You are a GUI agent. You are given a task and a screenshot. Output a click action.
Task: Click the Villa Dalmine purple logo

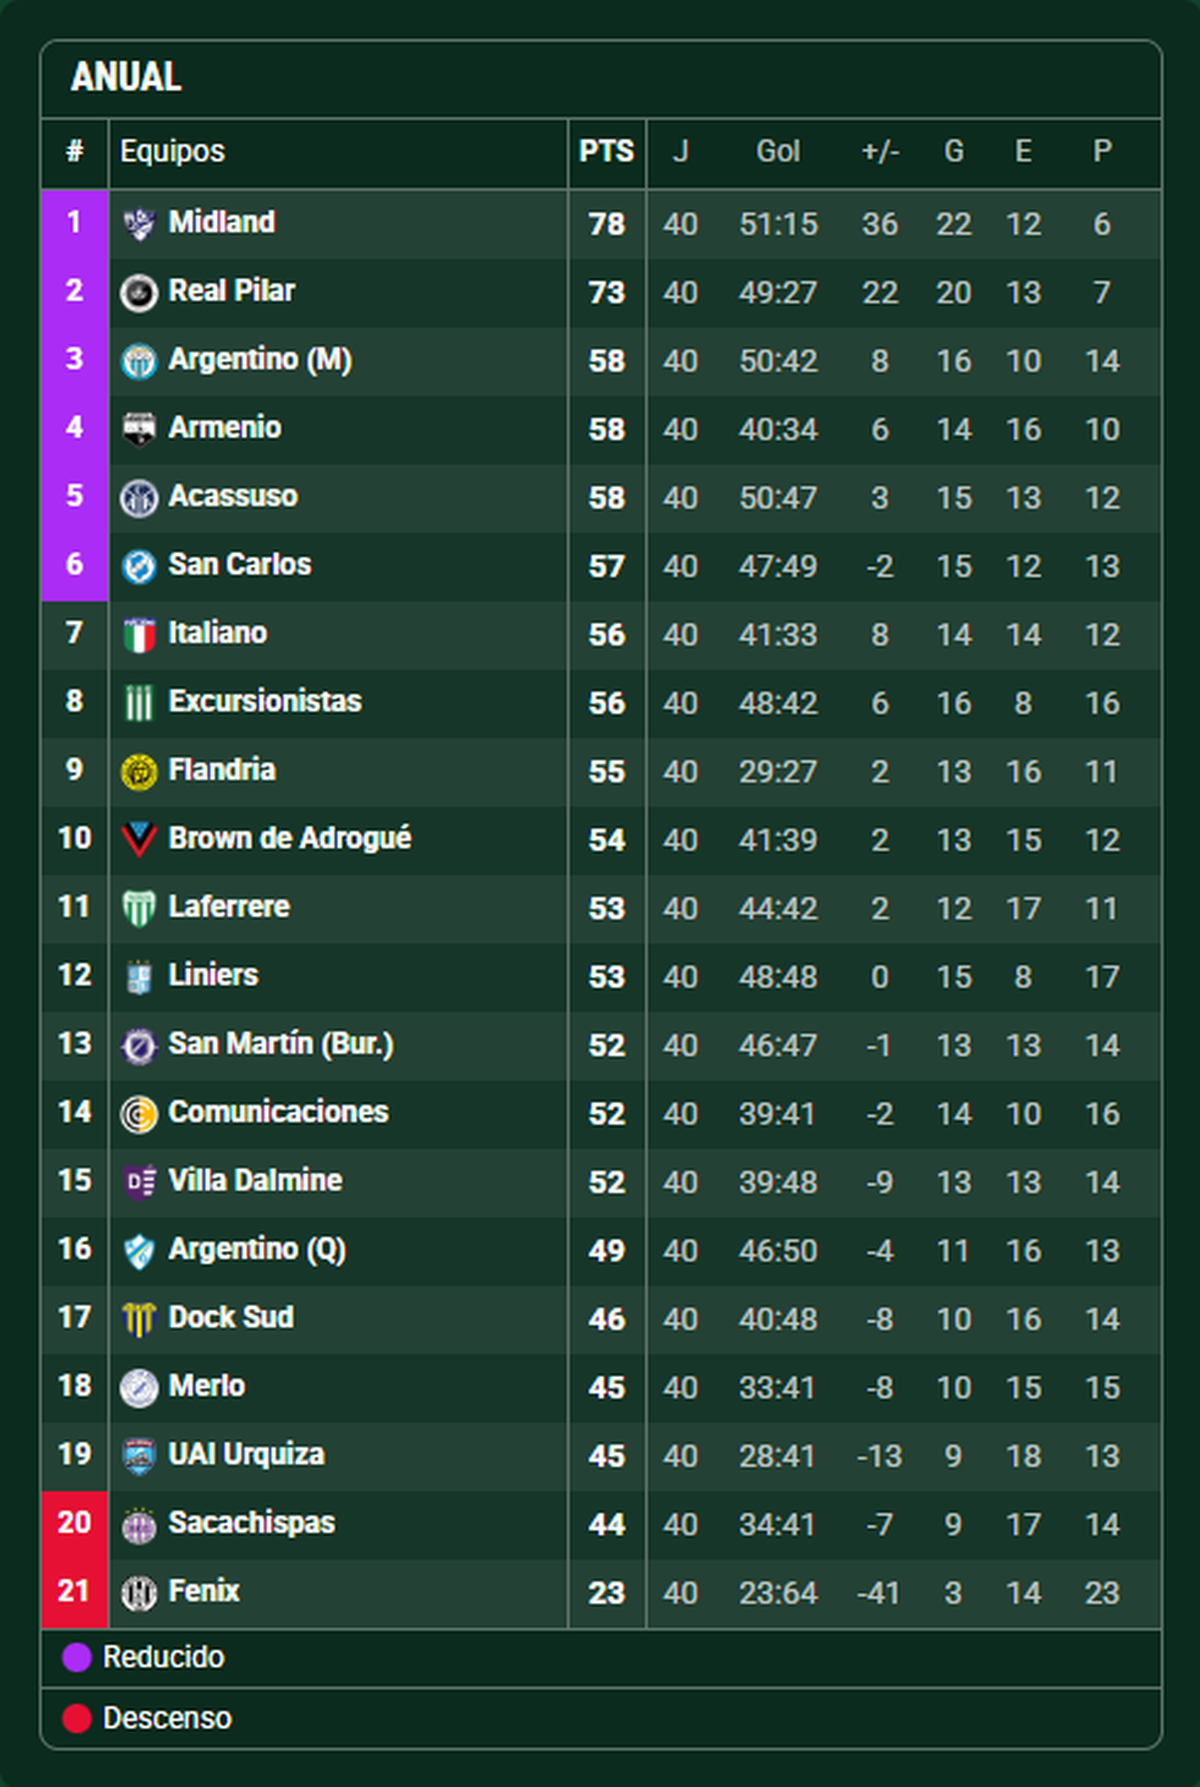pyautogui.click(x=139, y=1182)
